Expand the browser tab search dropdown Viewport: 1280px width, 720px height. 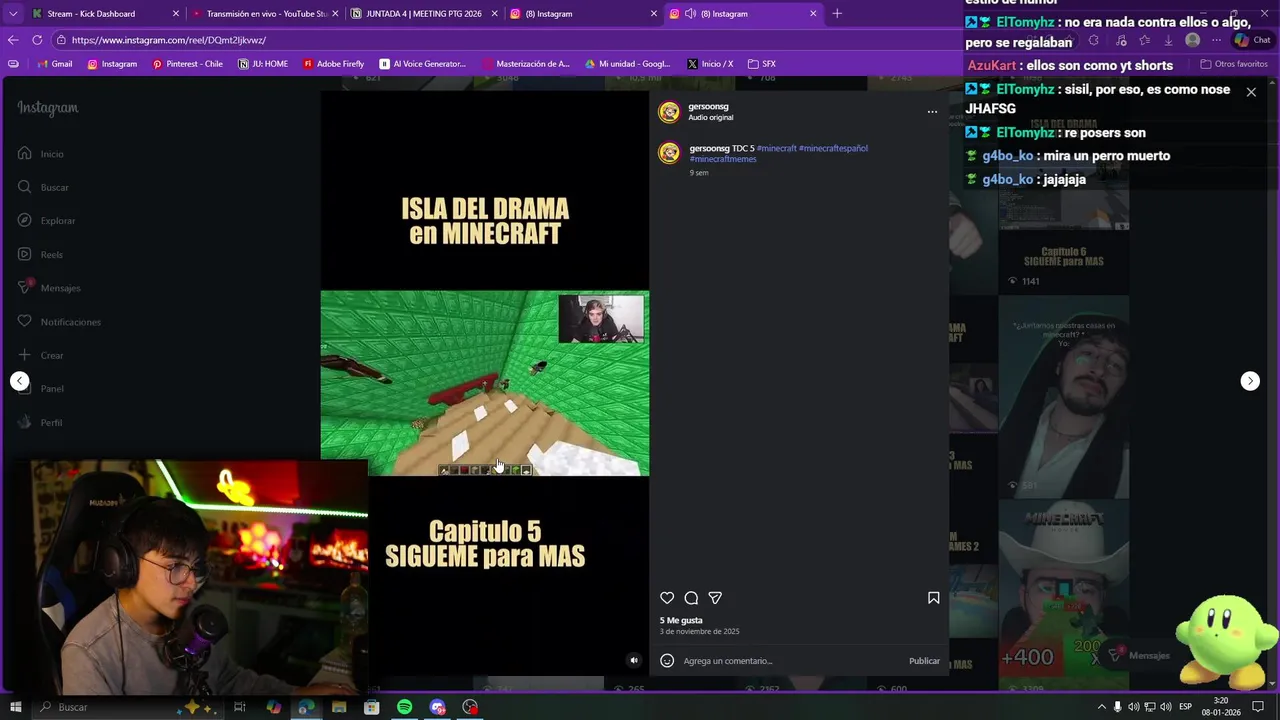(x=12, y=14)
